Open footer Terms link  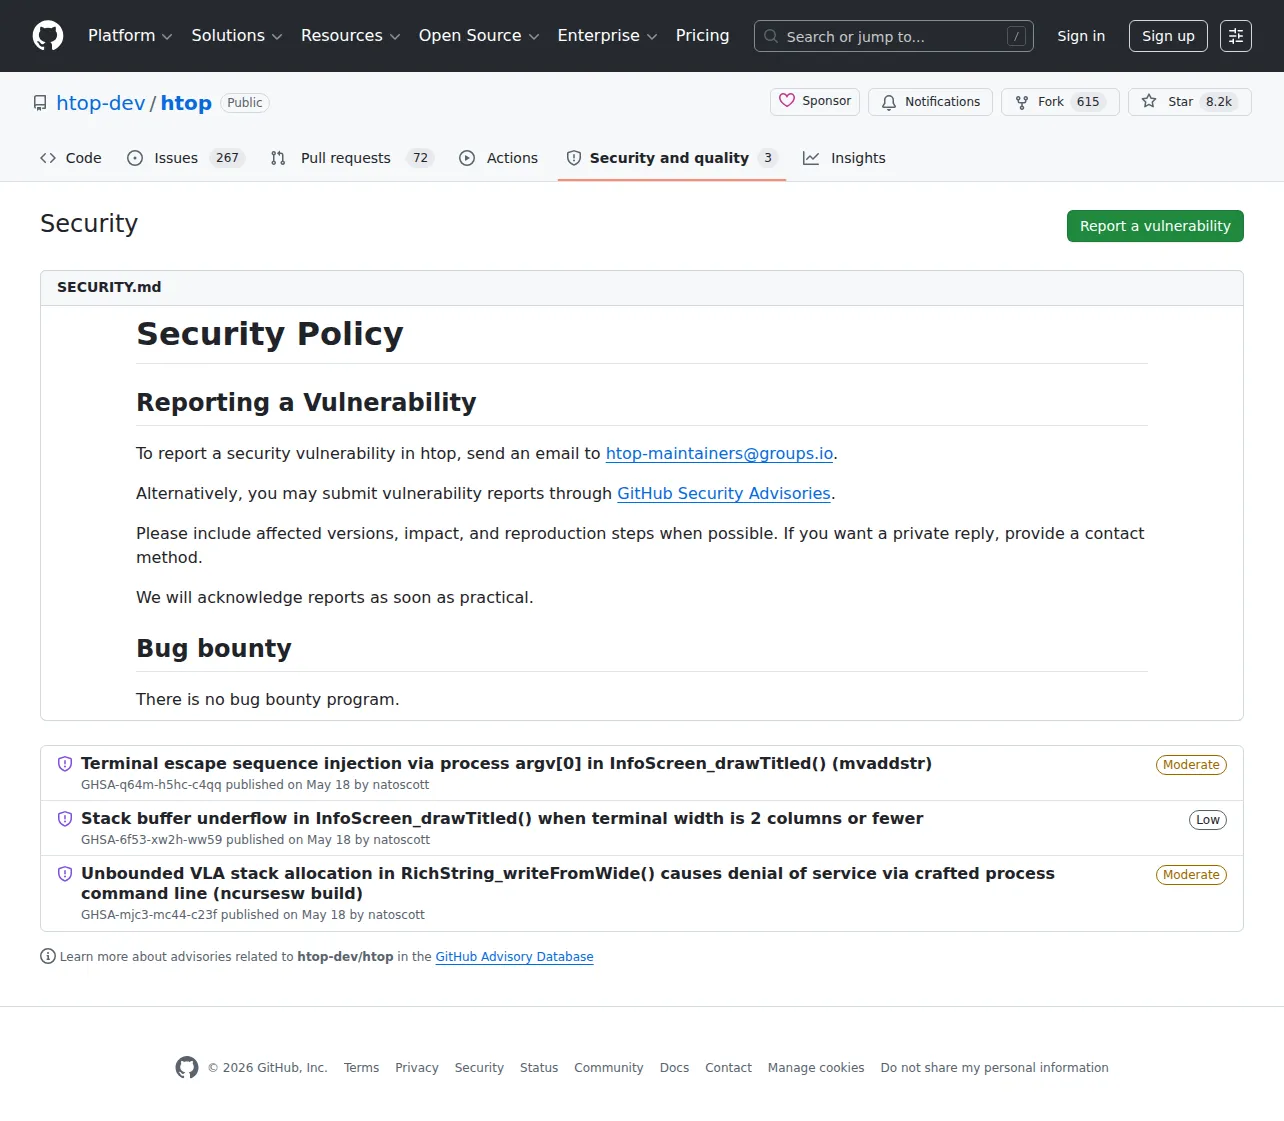pyautogui.click(x=361, y=1068)
